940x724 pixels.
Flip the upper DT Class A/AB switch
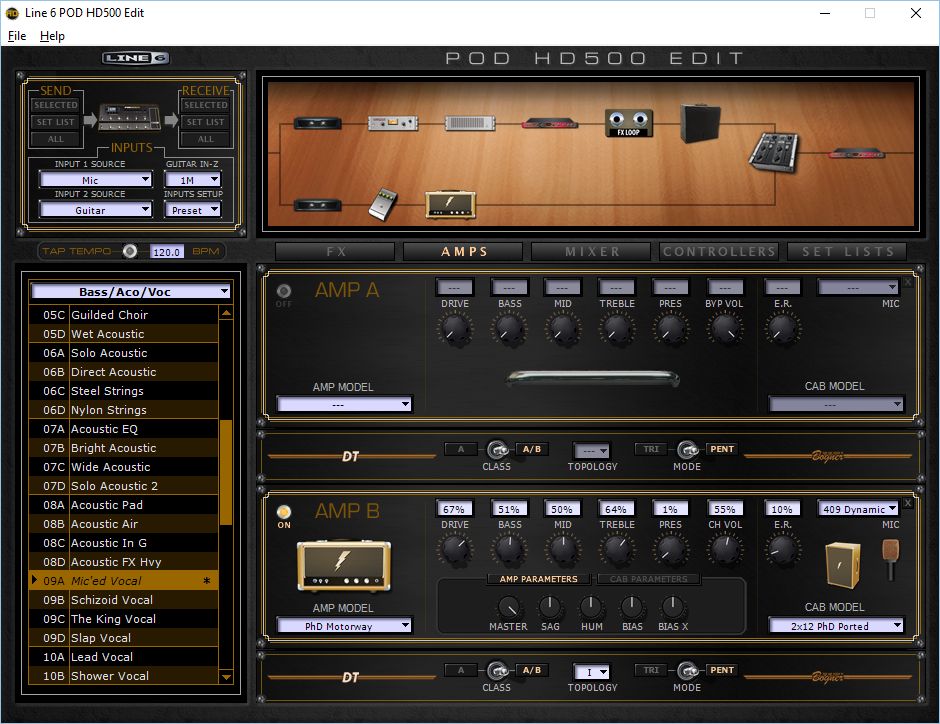[497, 449]
